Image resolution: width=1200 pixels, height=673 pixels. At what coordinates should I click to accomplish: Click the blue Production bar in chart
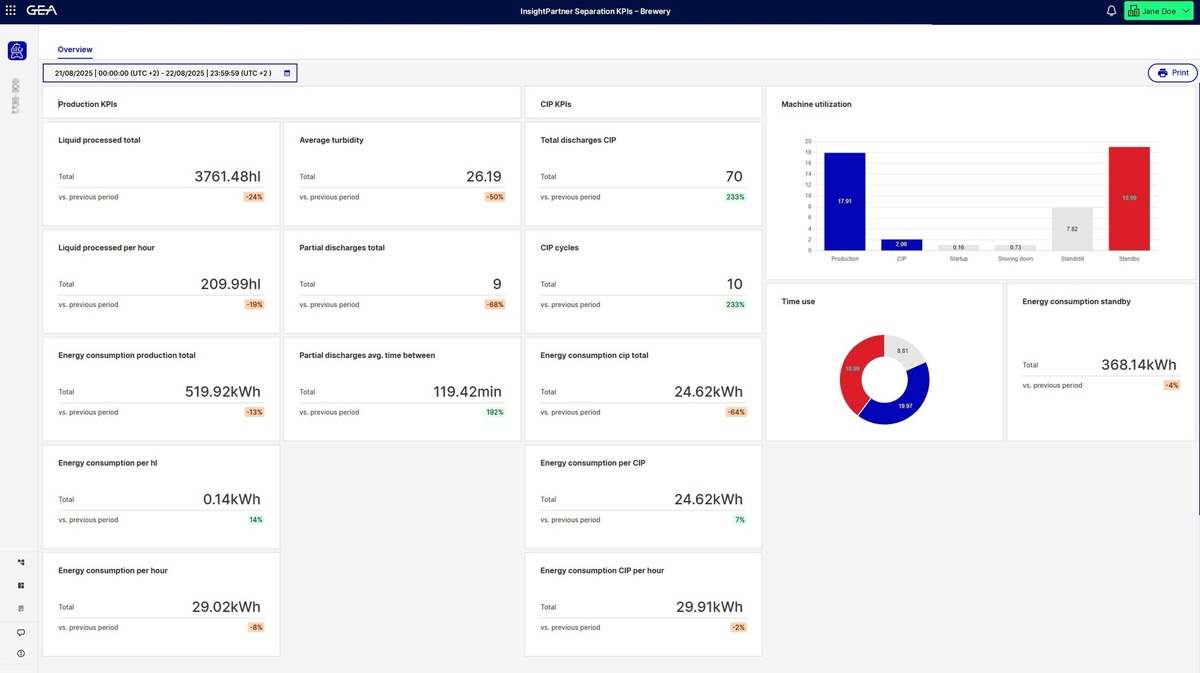845,201
